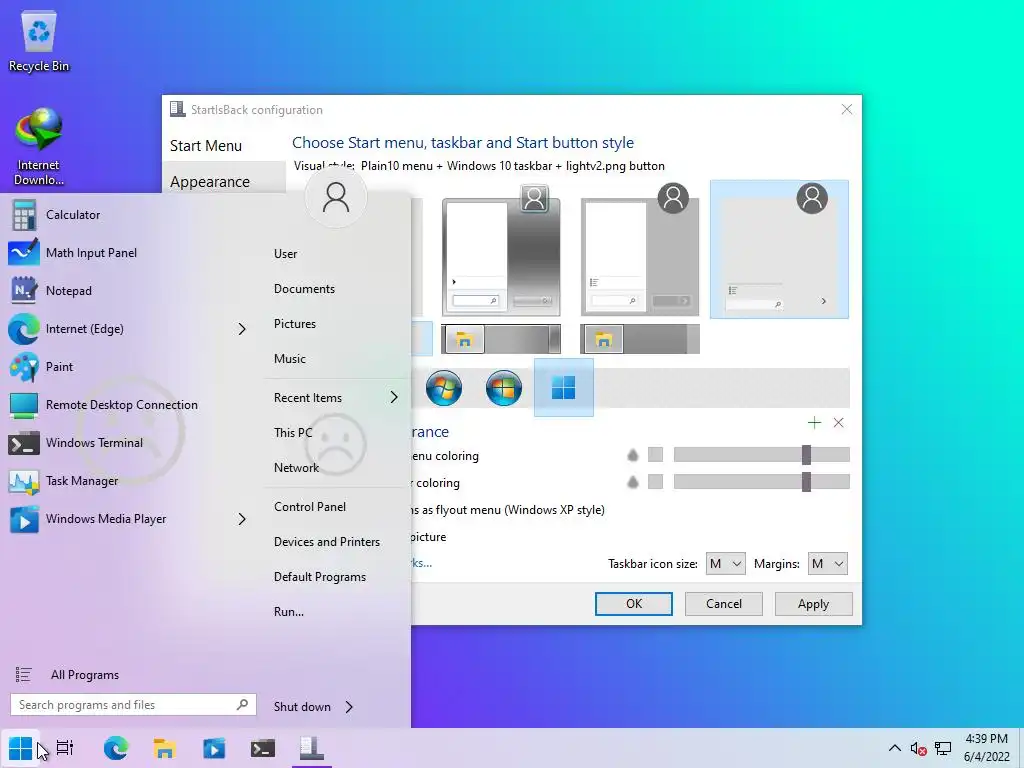Select the glossy Windows 7 taskbar style thumbnail

coord(501,339)
